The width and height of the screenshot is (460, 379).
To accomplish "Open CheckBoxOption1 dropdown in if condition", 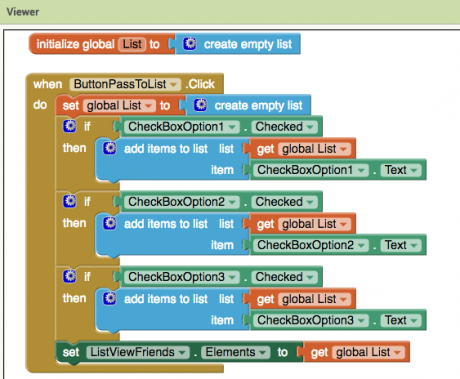I will click(x=182, y=127).
